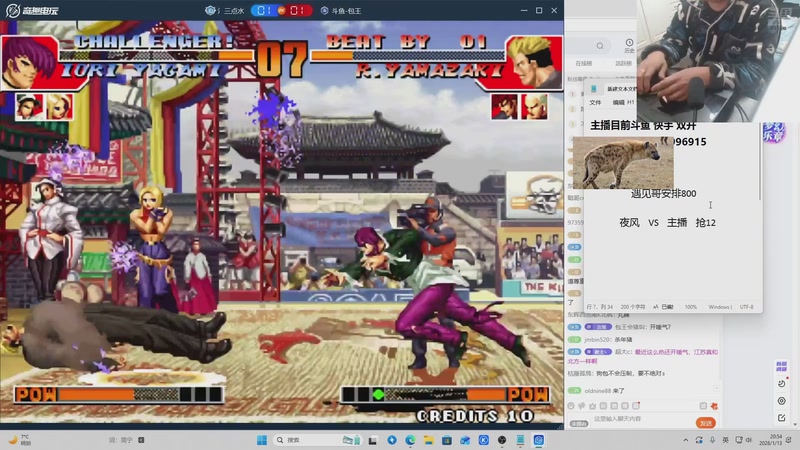
Task: Toggle the 英 input language indicator
Action: [726, 440]
